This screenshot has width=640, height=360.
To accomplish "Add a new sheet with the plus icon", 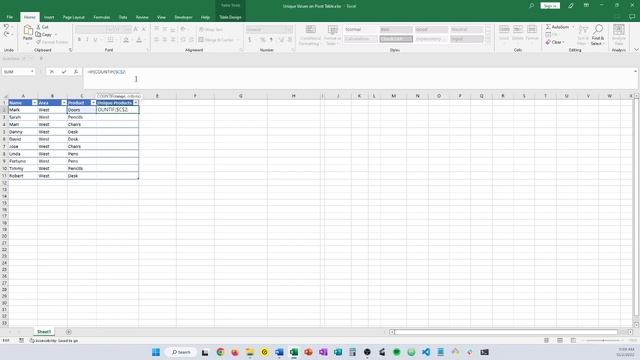I will coord(69,332).
